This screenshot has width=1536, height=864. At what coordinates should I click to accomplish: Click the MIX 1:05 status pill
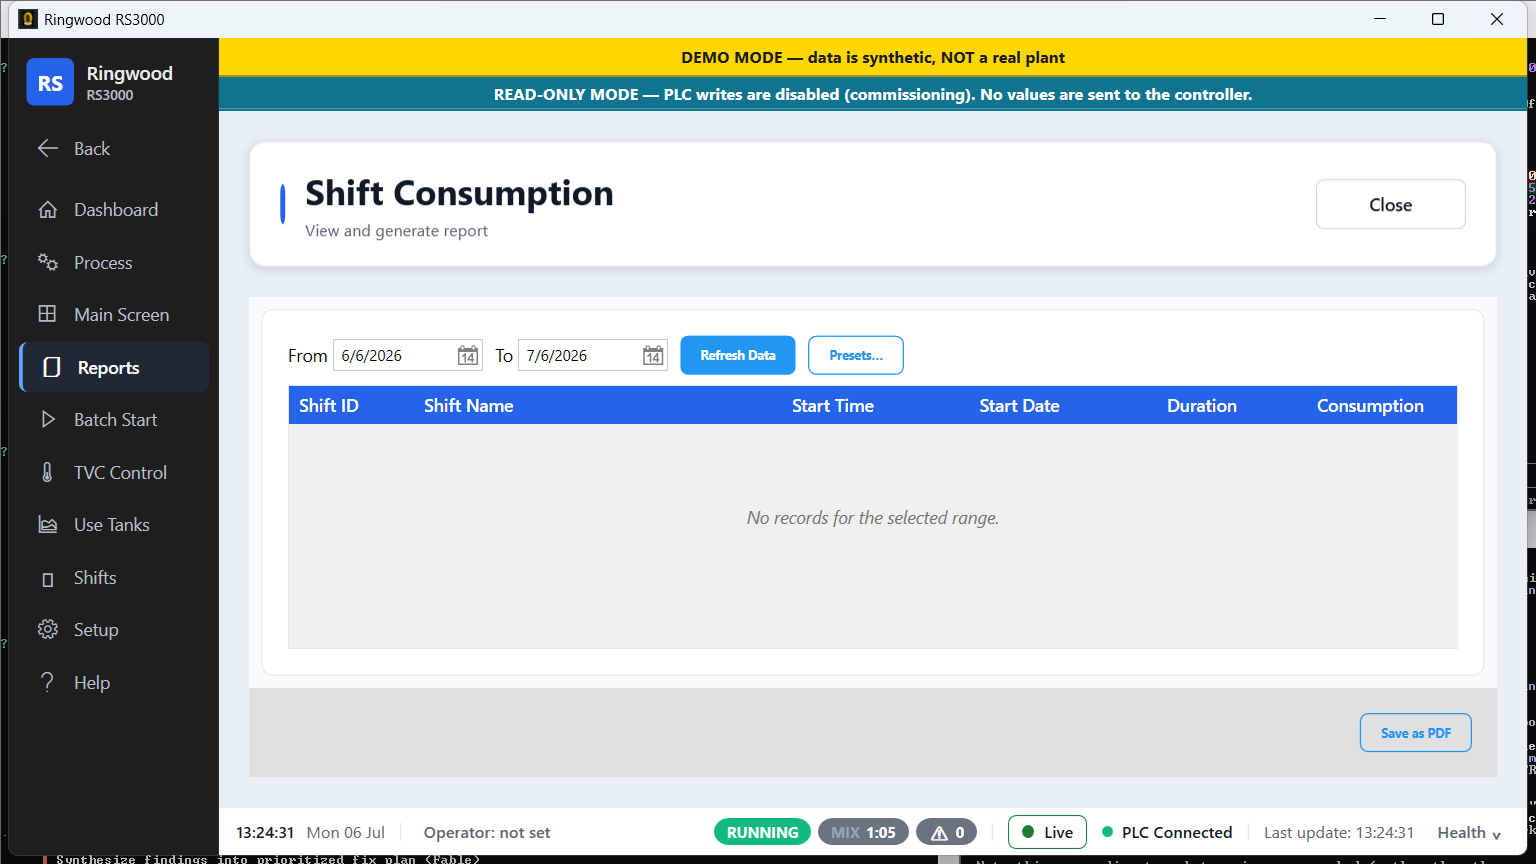pos(863,832)
